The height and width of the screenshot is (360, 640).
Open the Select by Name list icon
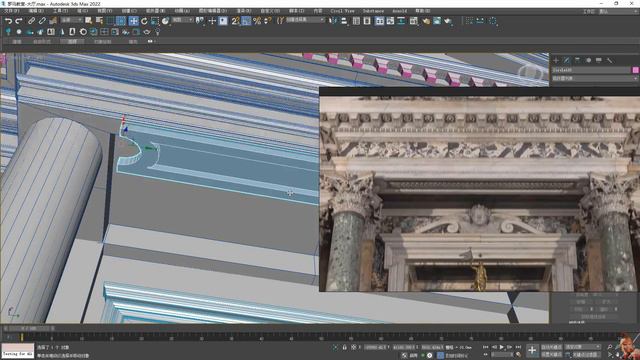[x=99, y=20]
